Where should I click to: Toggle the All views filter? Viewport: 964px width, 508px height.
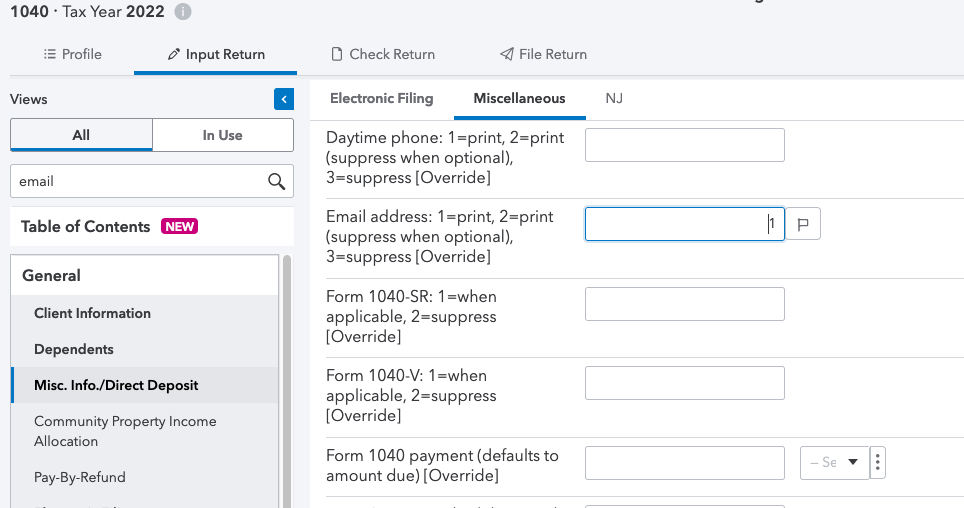[81, 135]
